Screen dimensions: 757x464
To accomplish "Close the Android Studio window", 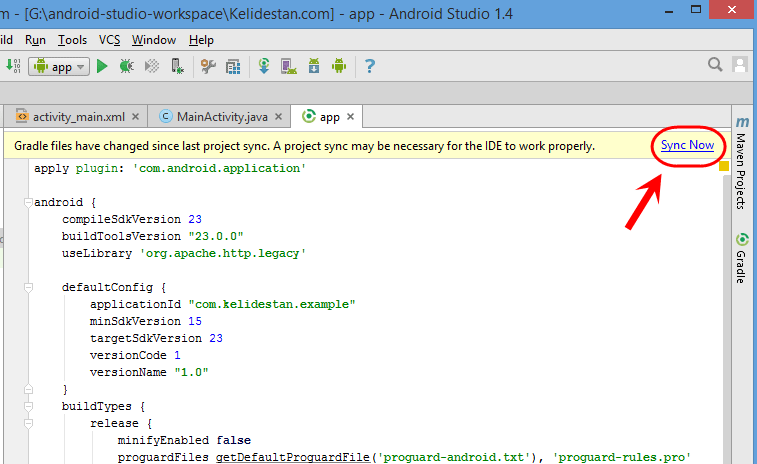I will point(732,10).
